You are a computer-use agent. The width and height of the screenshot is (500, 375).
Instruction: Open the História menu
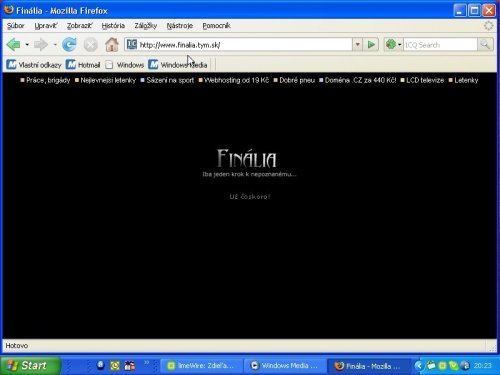[113, 26]
